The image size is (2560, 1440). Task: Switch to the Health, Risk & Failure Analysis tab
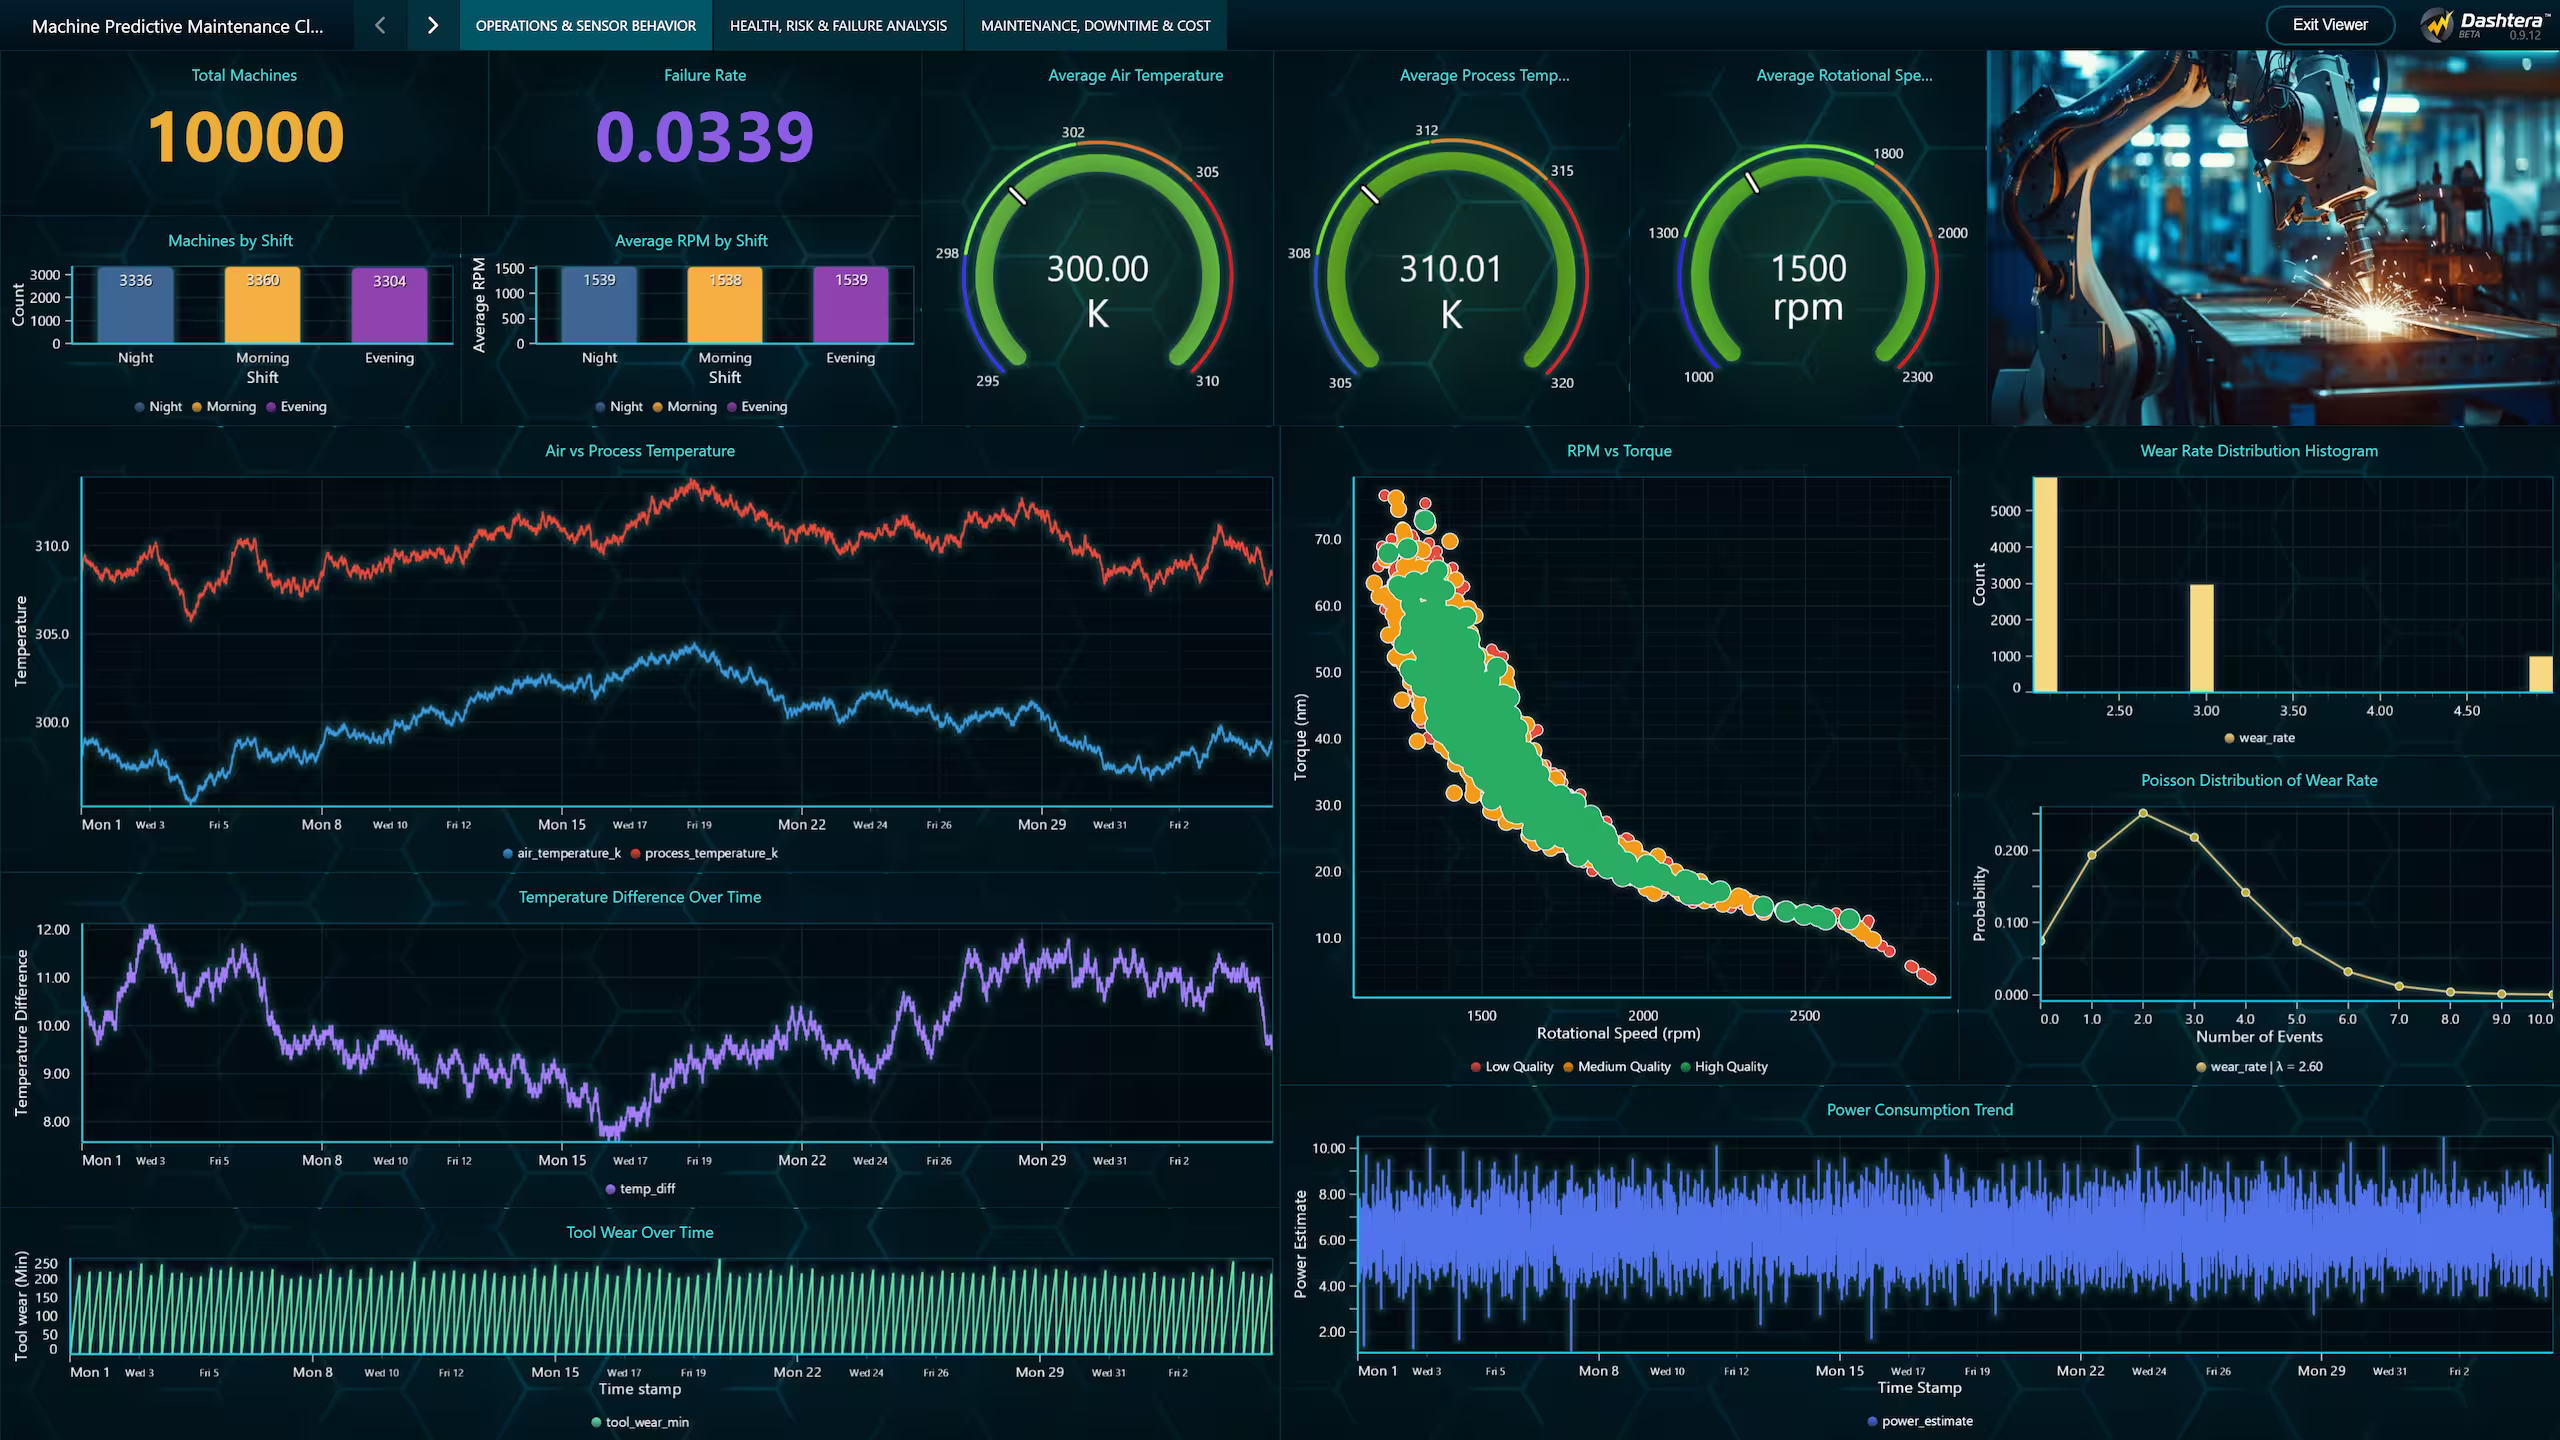coord(838,25)
